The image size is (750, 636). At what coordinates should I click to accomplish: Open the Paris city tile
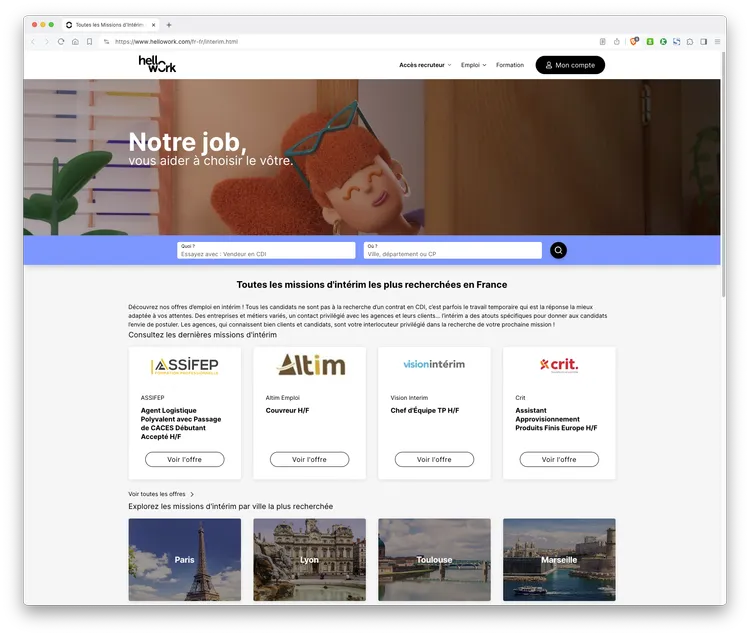[185, 559]
